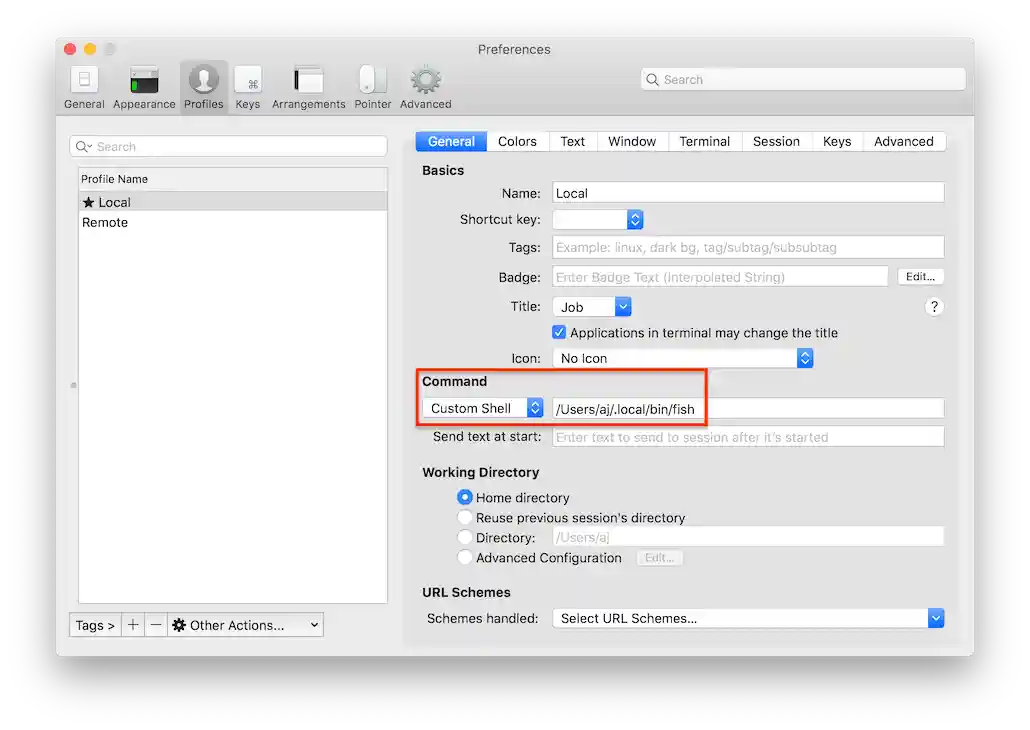This screenshot has width=1030, height=730.
Task: Switch to the Colors tab
Action: click(517, 141)
